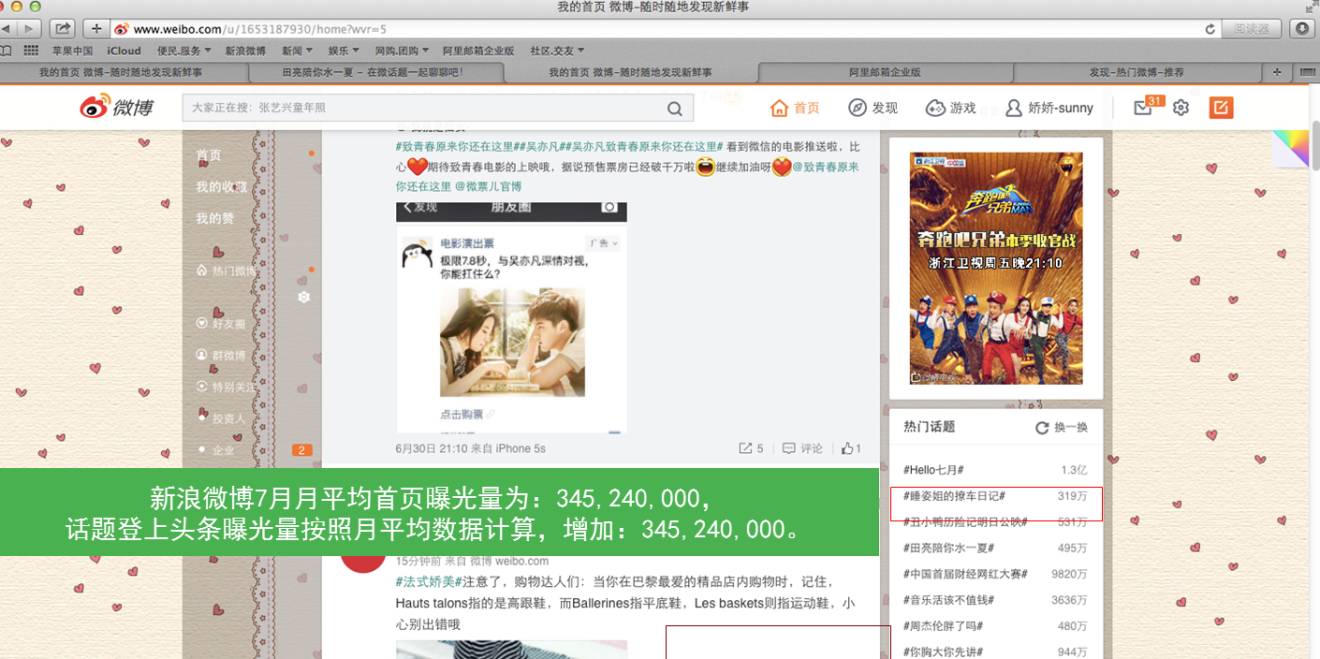Open 发现 from Weibo top navigation
Viewport: 1320px width, 659px height.
tap(873, 108)
